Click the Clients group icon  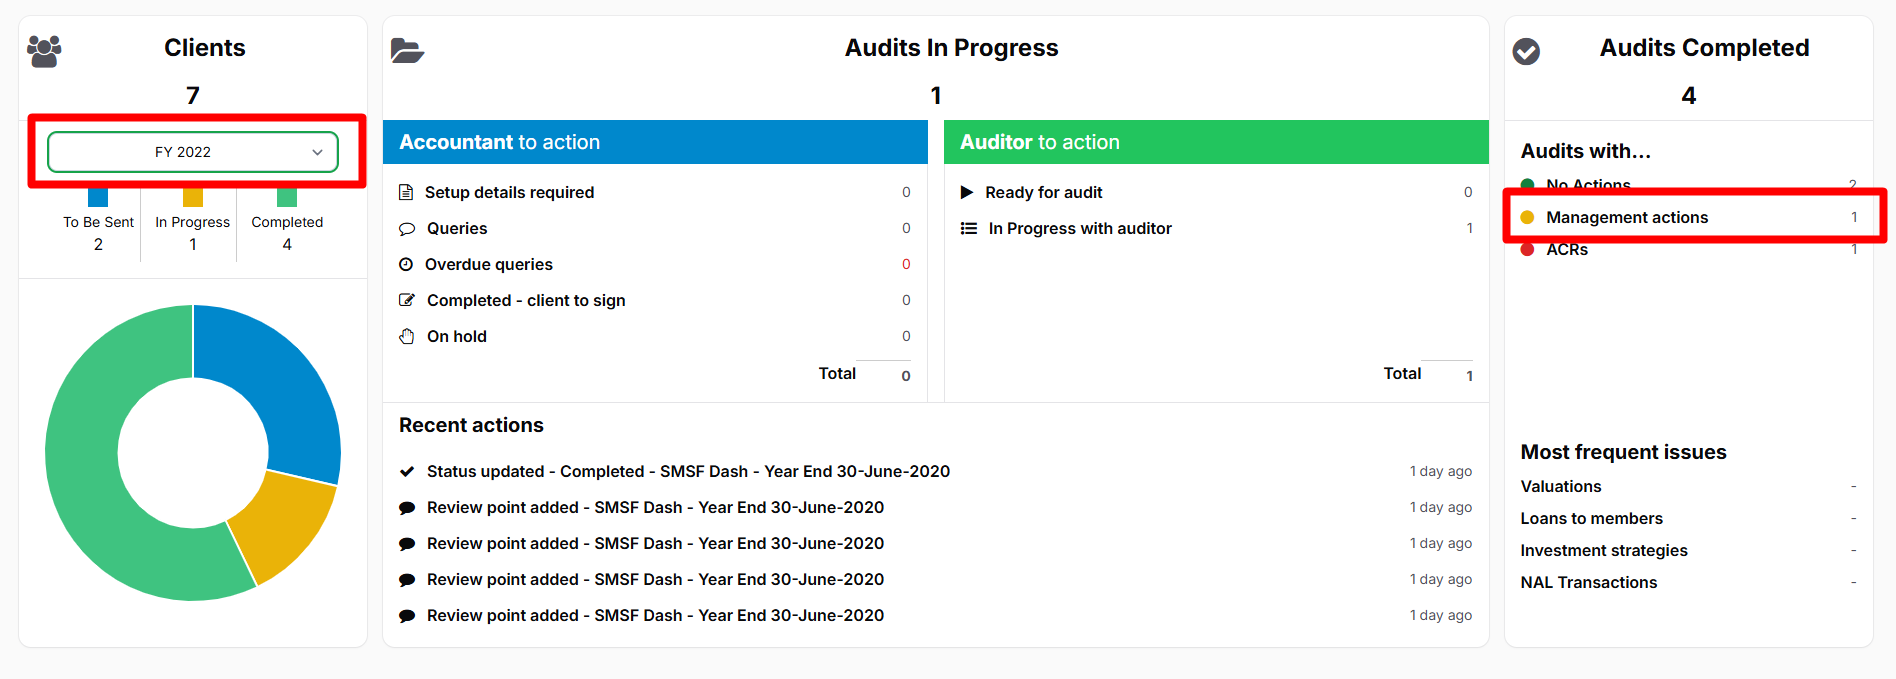coord(44,51)
